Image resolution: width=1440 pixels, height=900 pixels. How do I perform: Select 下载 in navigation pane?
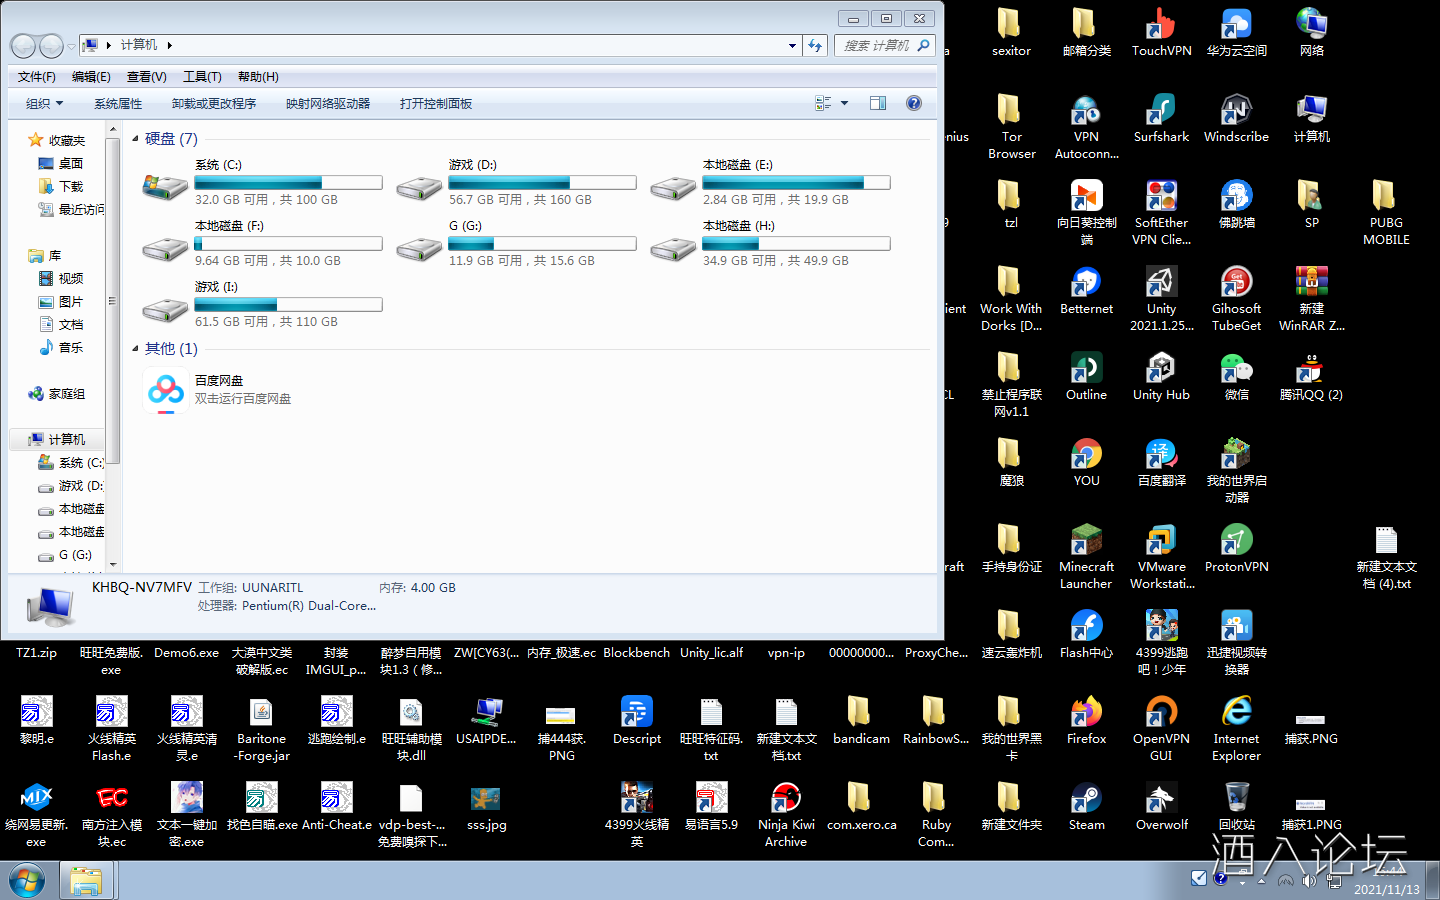(60, 186)
